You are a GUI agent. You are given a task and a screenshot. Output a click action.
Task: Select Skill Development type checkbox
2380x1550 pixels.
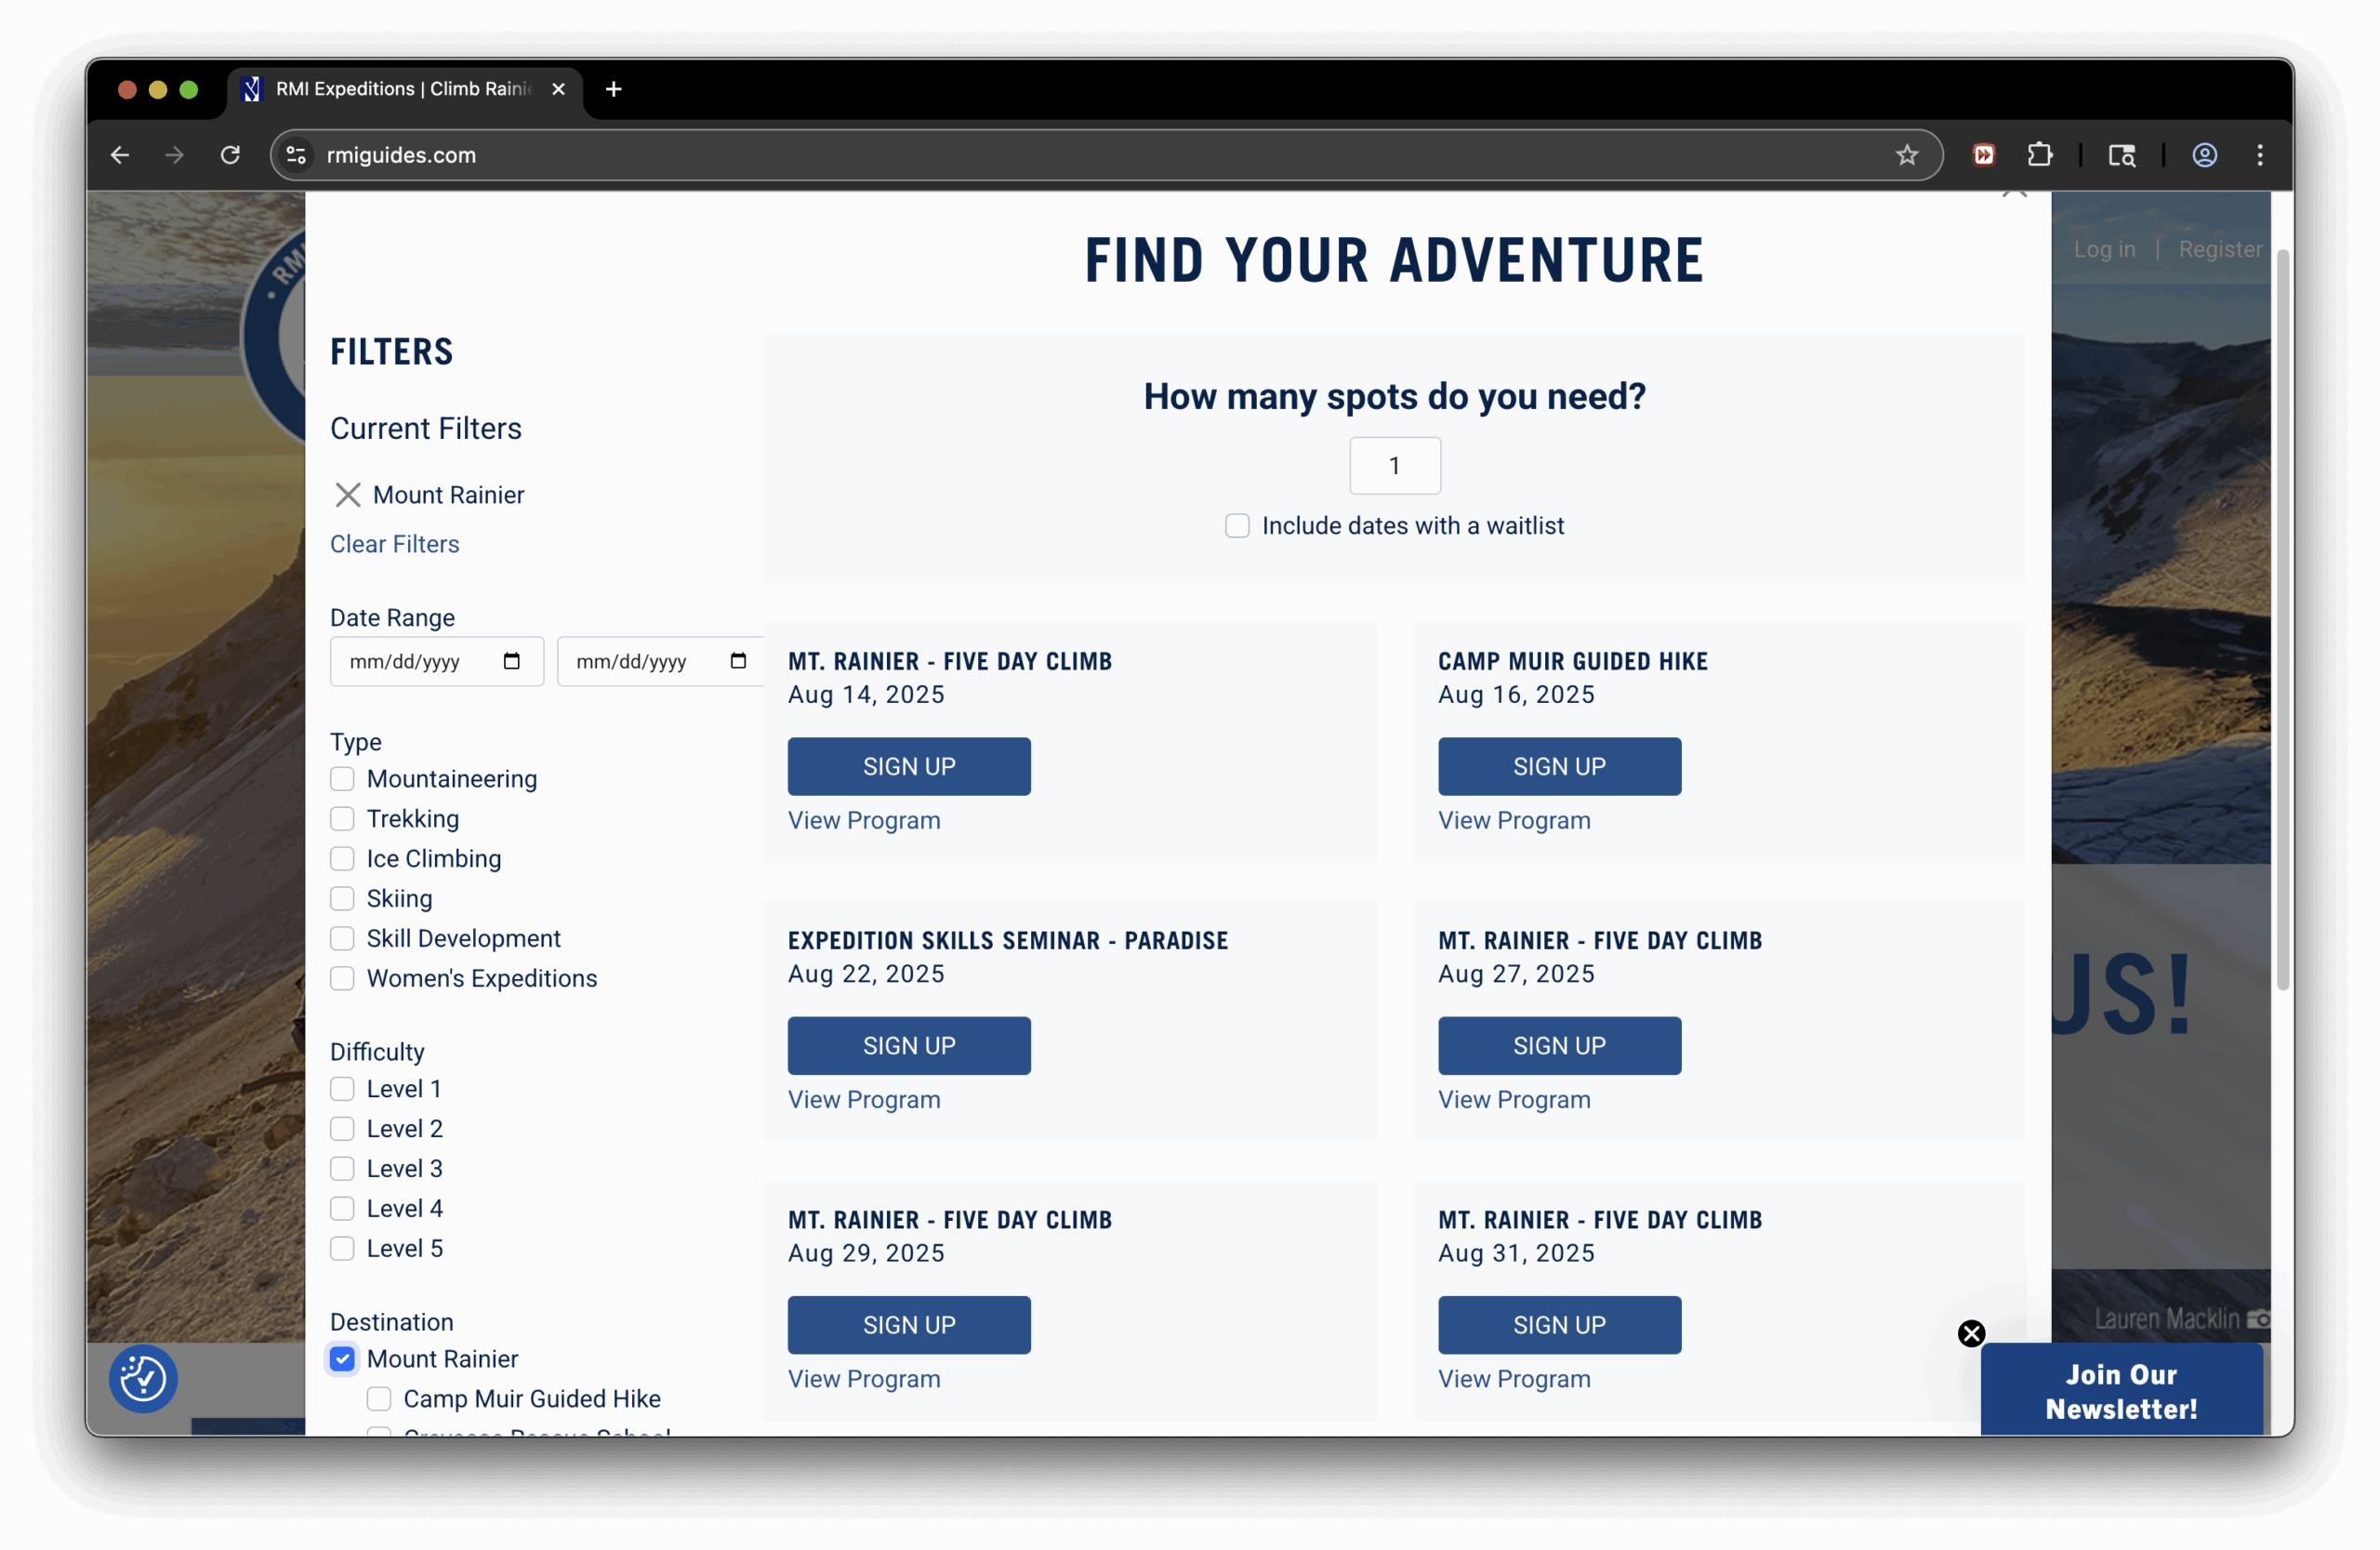click(342, 939)
